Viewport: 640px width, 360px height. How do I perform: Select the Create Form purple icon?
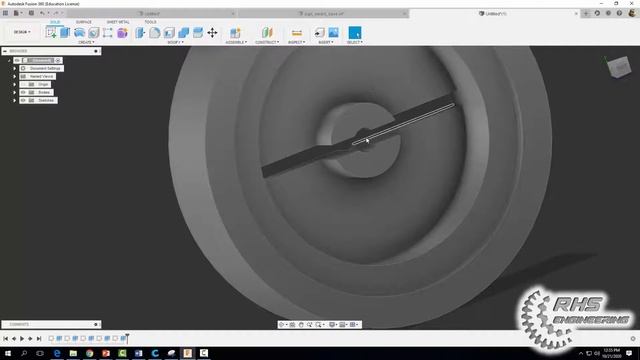point(122,33)
